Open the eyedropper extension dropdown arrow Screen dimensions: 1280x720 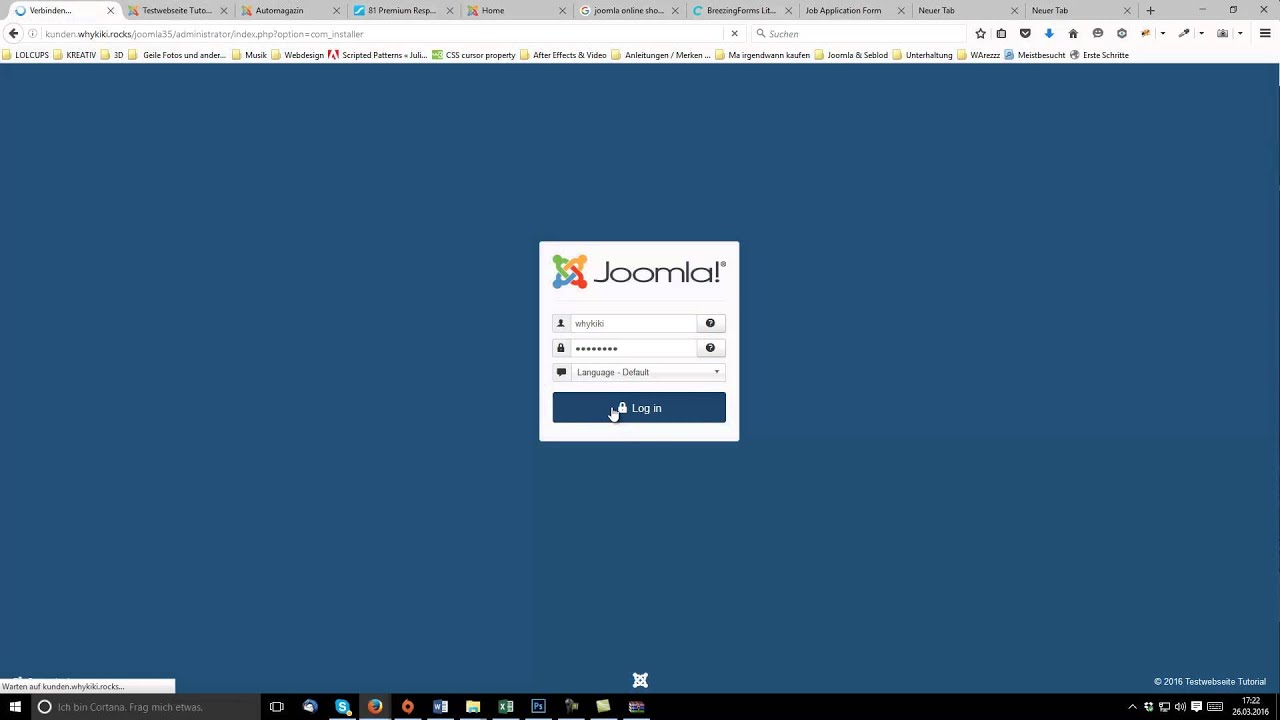point(1201,33)
